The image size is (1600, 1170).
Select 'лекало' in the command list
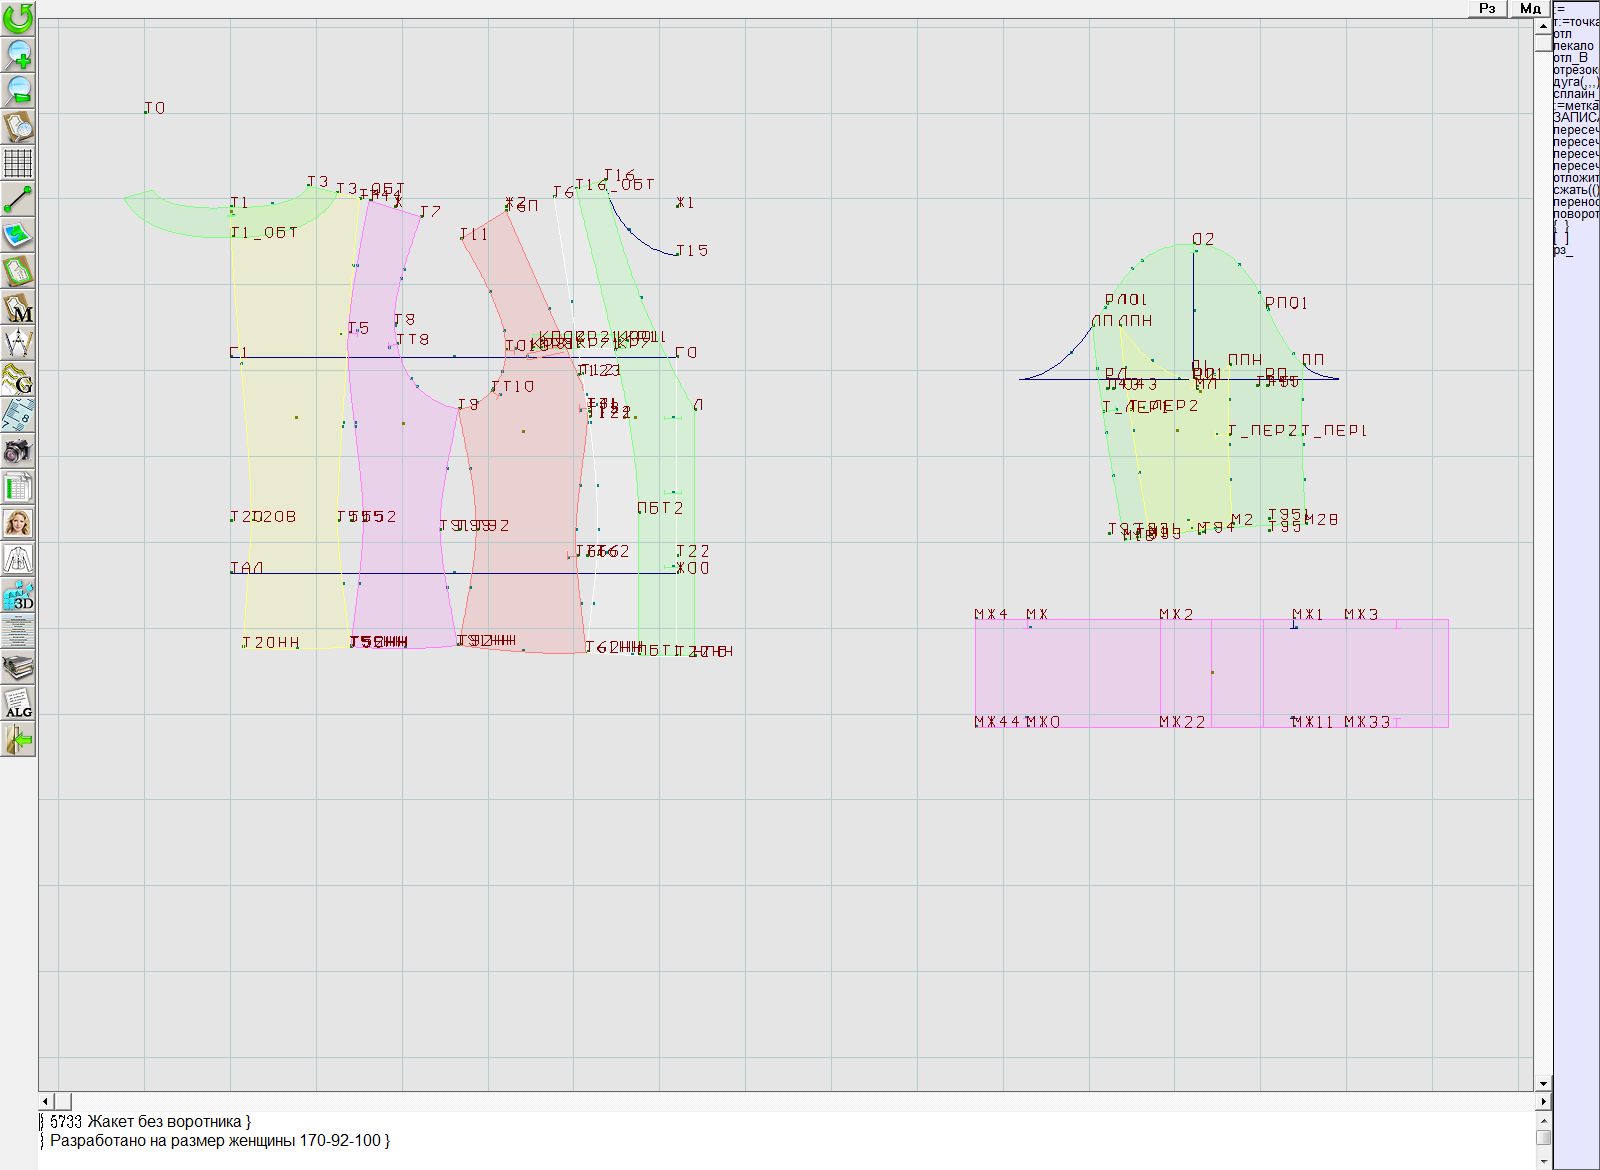coord(1574,46)
